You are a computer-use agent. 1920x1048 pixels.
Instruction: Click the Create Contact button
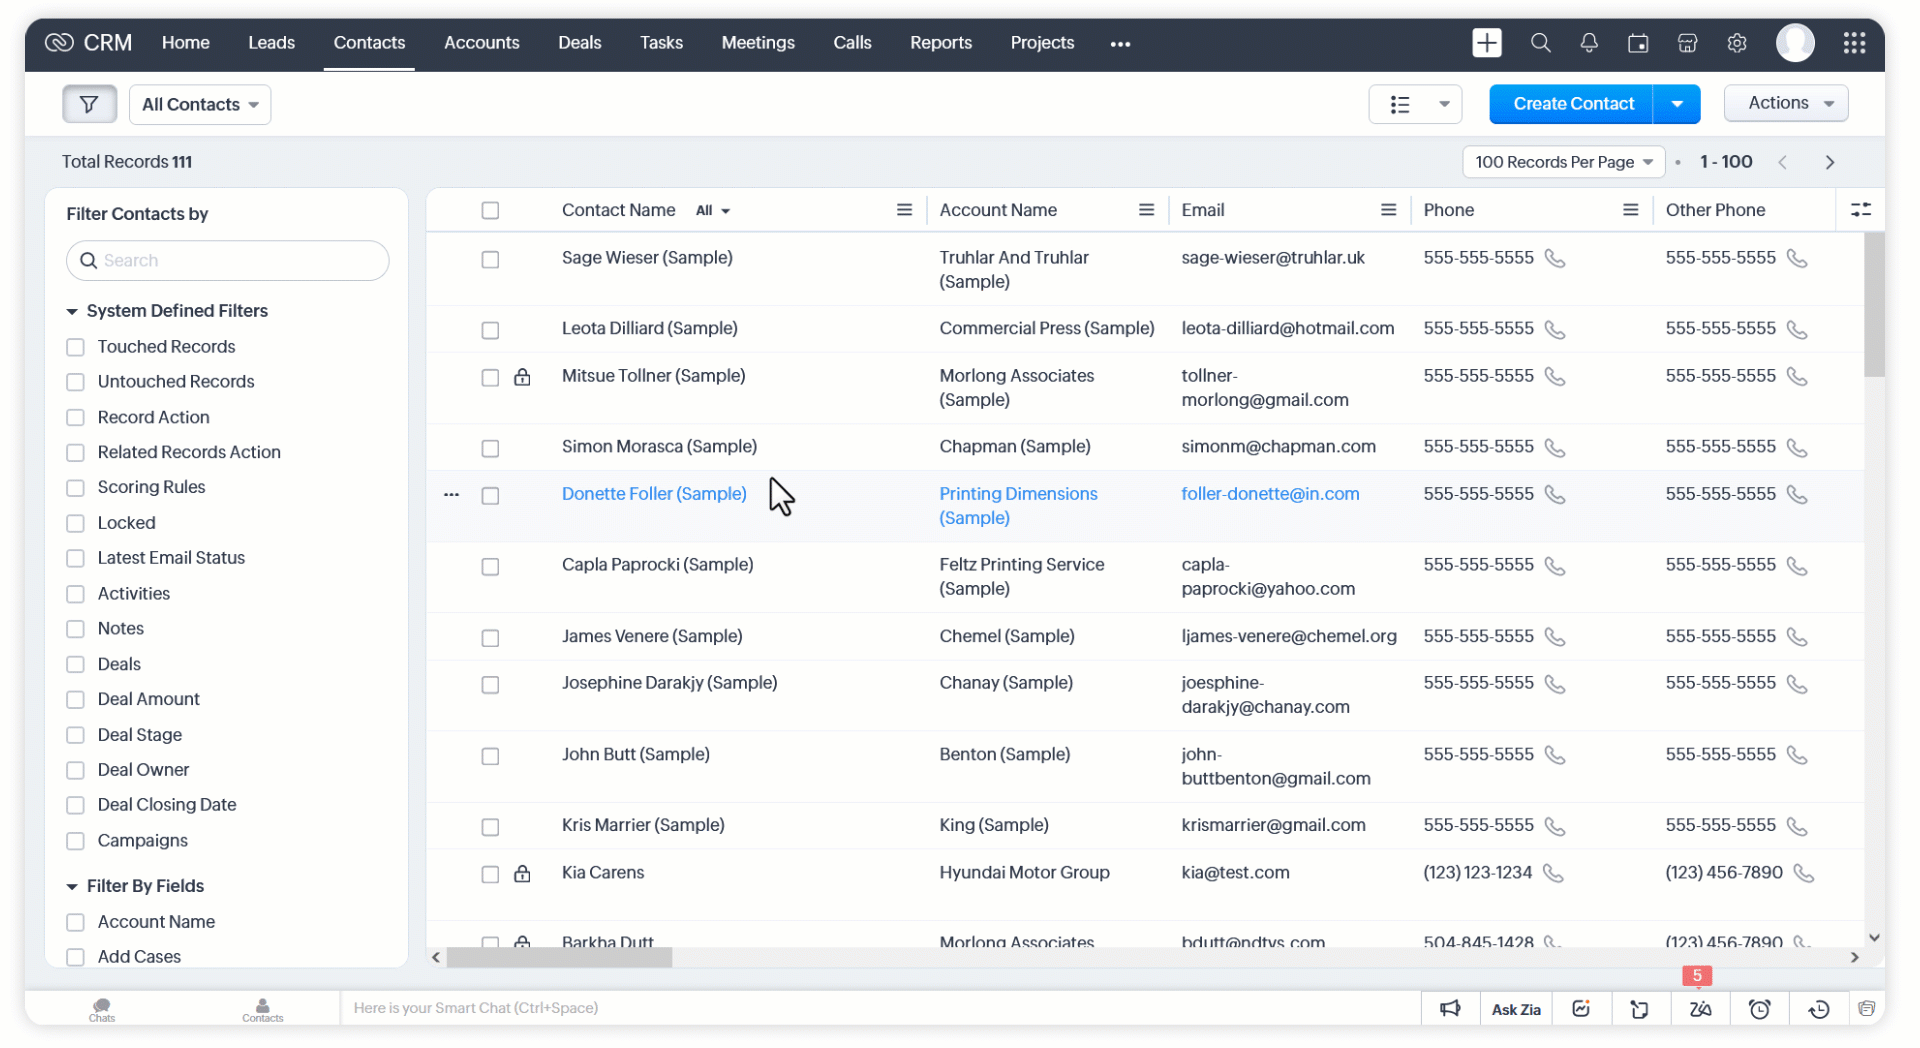pos(1572,104)
